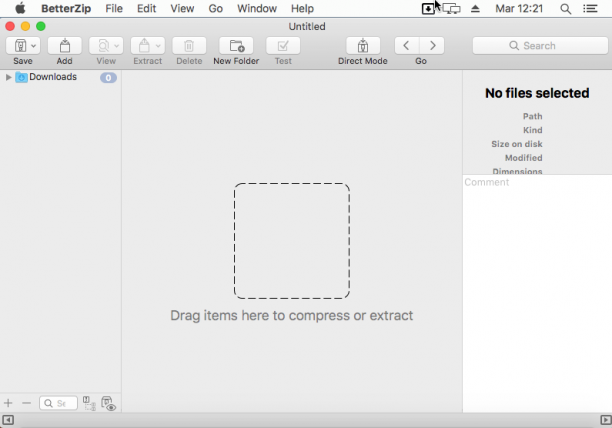Open Spotlight search in the menu bar

[x=566, y=9]
